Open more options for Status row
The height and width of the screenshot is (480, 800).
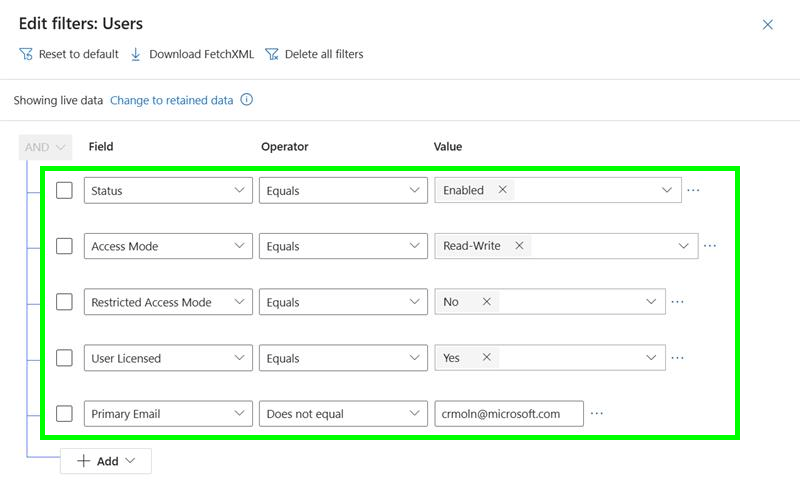[x=692, y=190]
